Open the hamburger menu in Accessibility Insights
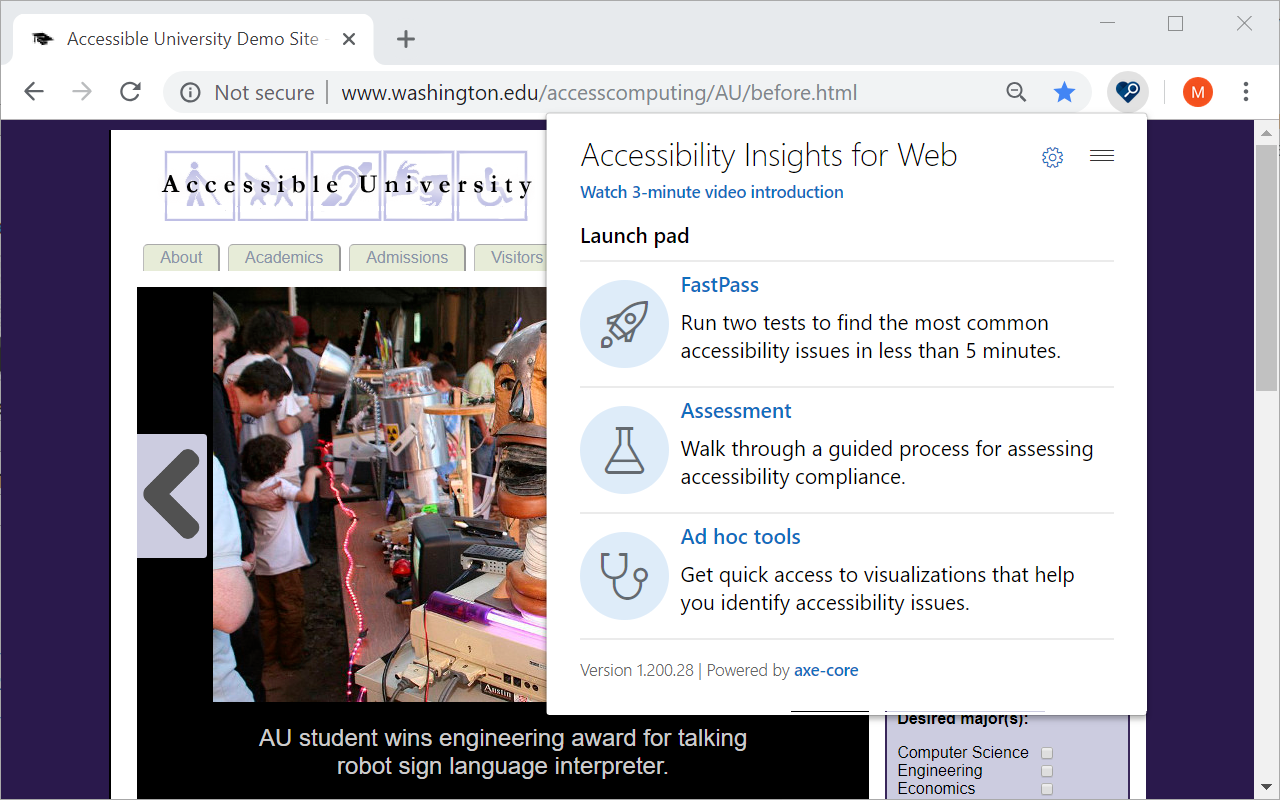1280x800 pixels. tap(1102, 156)
